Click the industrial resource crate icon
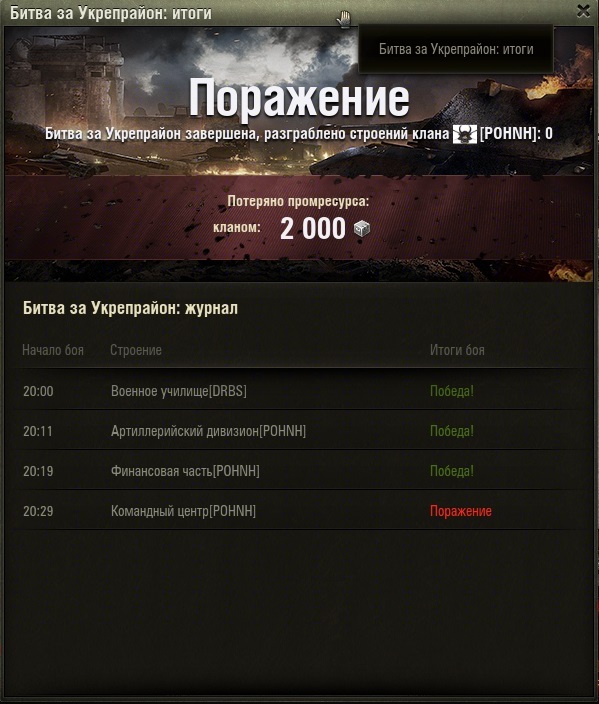 tap(361, 229)
